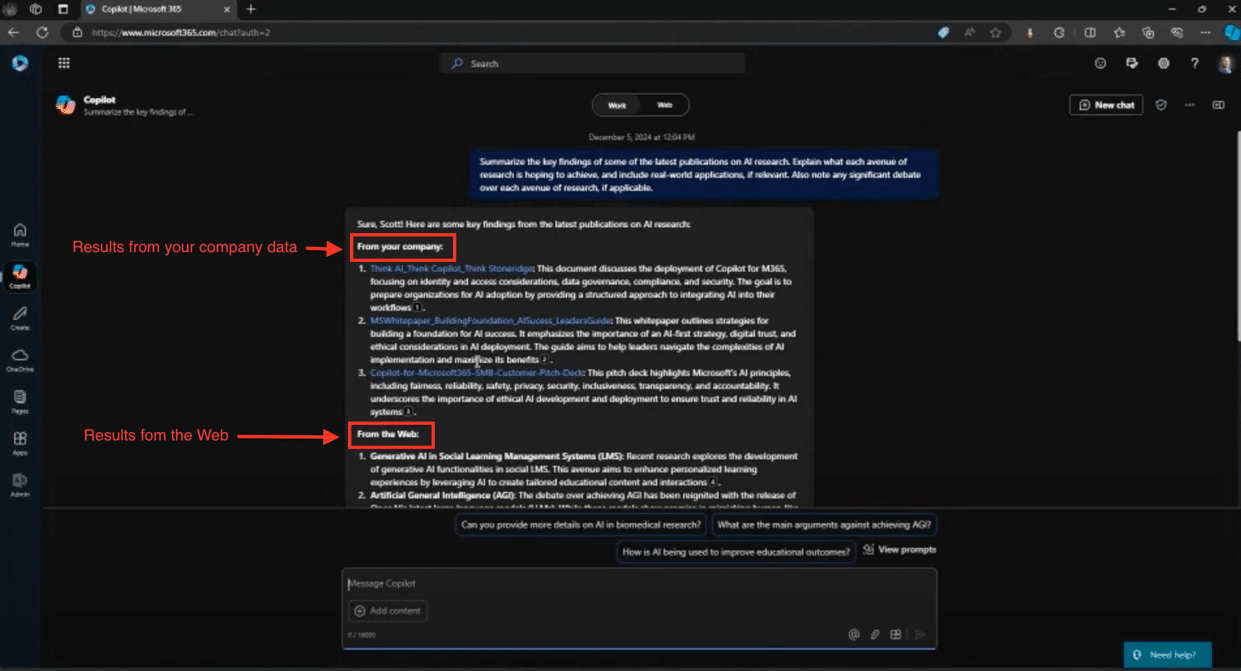Screen dimensions: 1241x671
Task: Open the settings gear in the header
Action: point(1163,63)
